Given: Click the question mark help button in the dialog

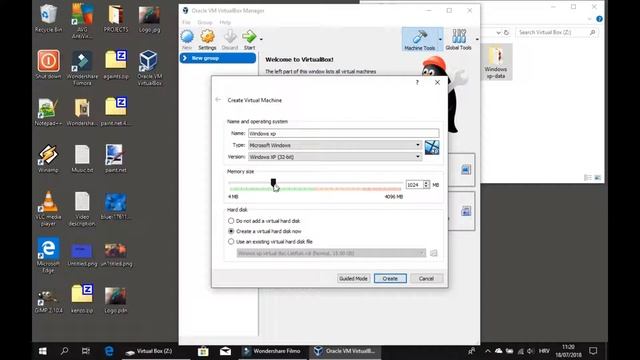Looking at the screenshot, I should coord(417,82).
